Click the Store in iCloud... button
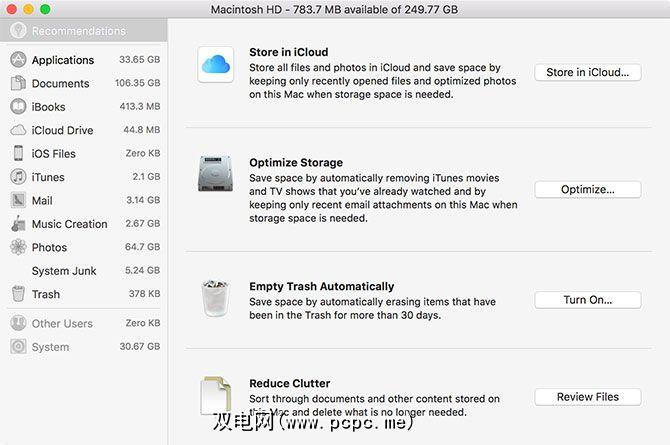The height and width of the screenshot is (445, 670). [x=588, y=72]
